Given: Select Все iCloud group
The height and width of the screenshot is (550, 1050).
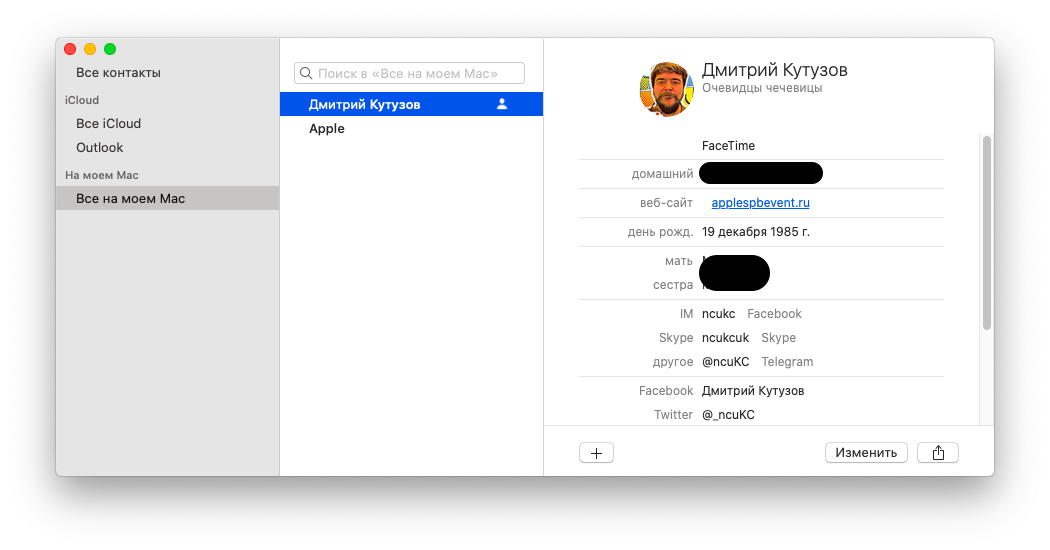Looking at the screenshot, I should click(108, 123).
